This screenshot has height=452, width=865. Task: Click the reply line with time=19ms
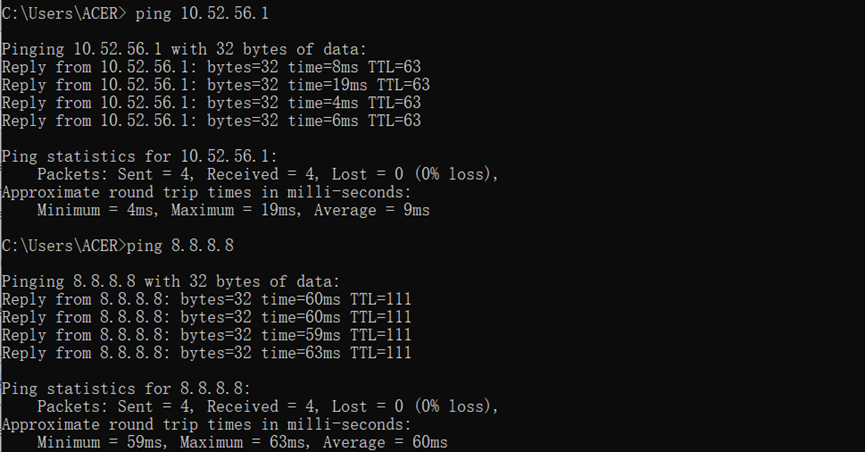pyautogui.click(x=215, y=85)
